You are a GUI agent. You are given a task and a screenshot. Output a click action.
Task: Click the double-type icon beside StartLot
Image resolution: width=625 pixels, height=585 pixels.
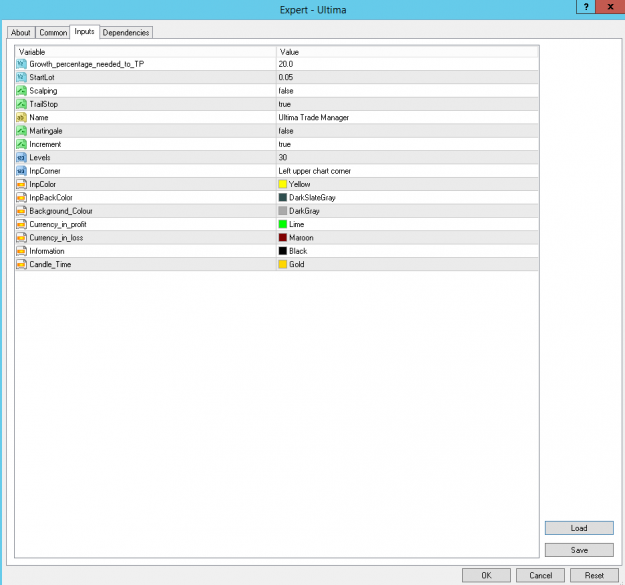[x=21, y=77]
